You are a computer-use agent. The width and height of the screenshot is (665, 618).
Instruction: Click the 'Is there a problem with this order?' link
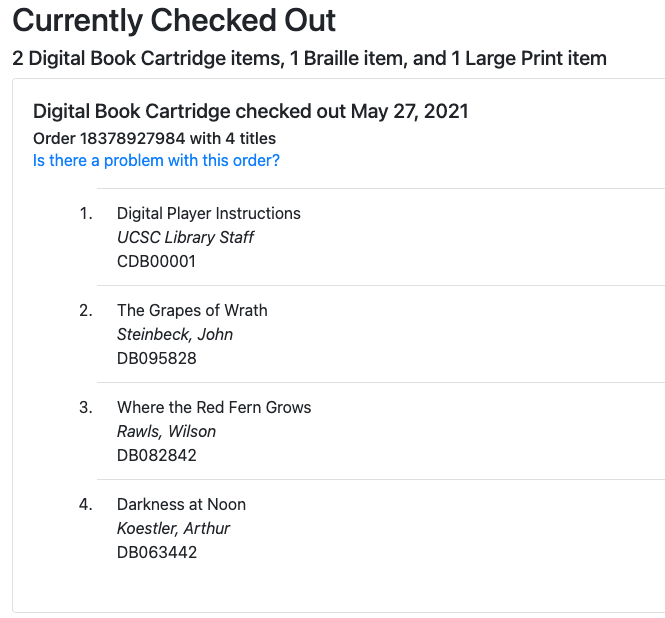pos(156,161)
